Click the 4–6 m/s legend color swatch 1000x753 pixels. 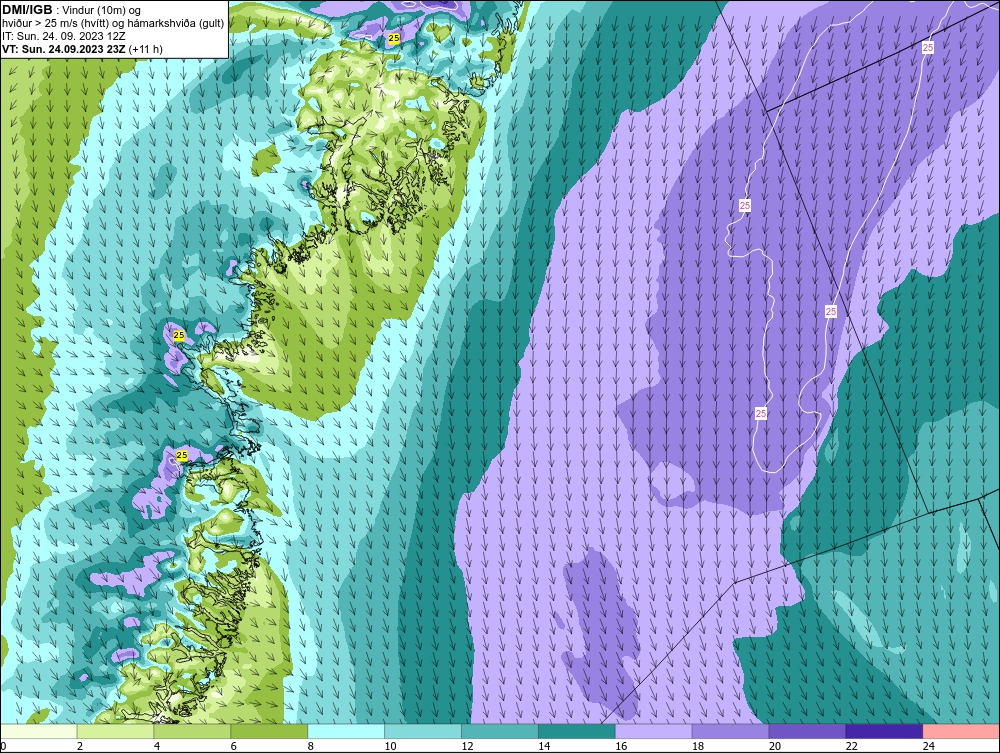tap(192, 731)
